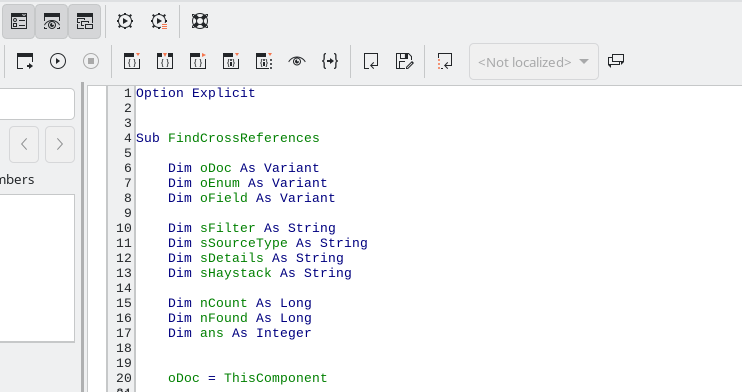Compile the Basic module
This screenshot has height=392, width=742.
click(25, 62)
